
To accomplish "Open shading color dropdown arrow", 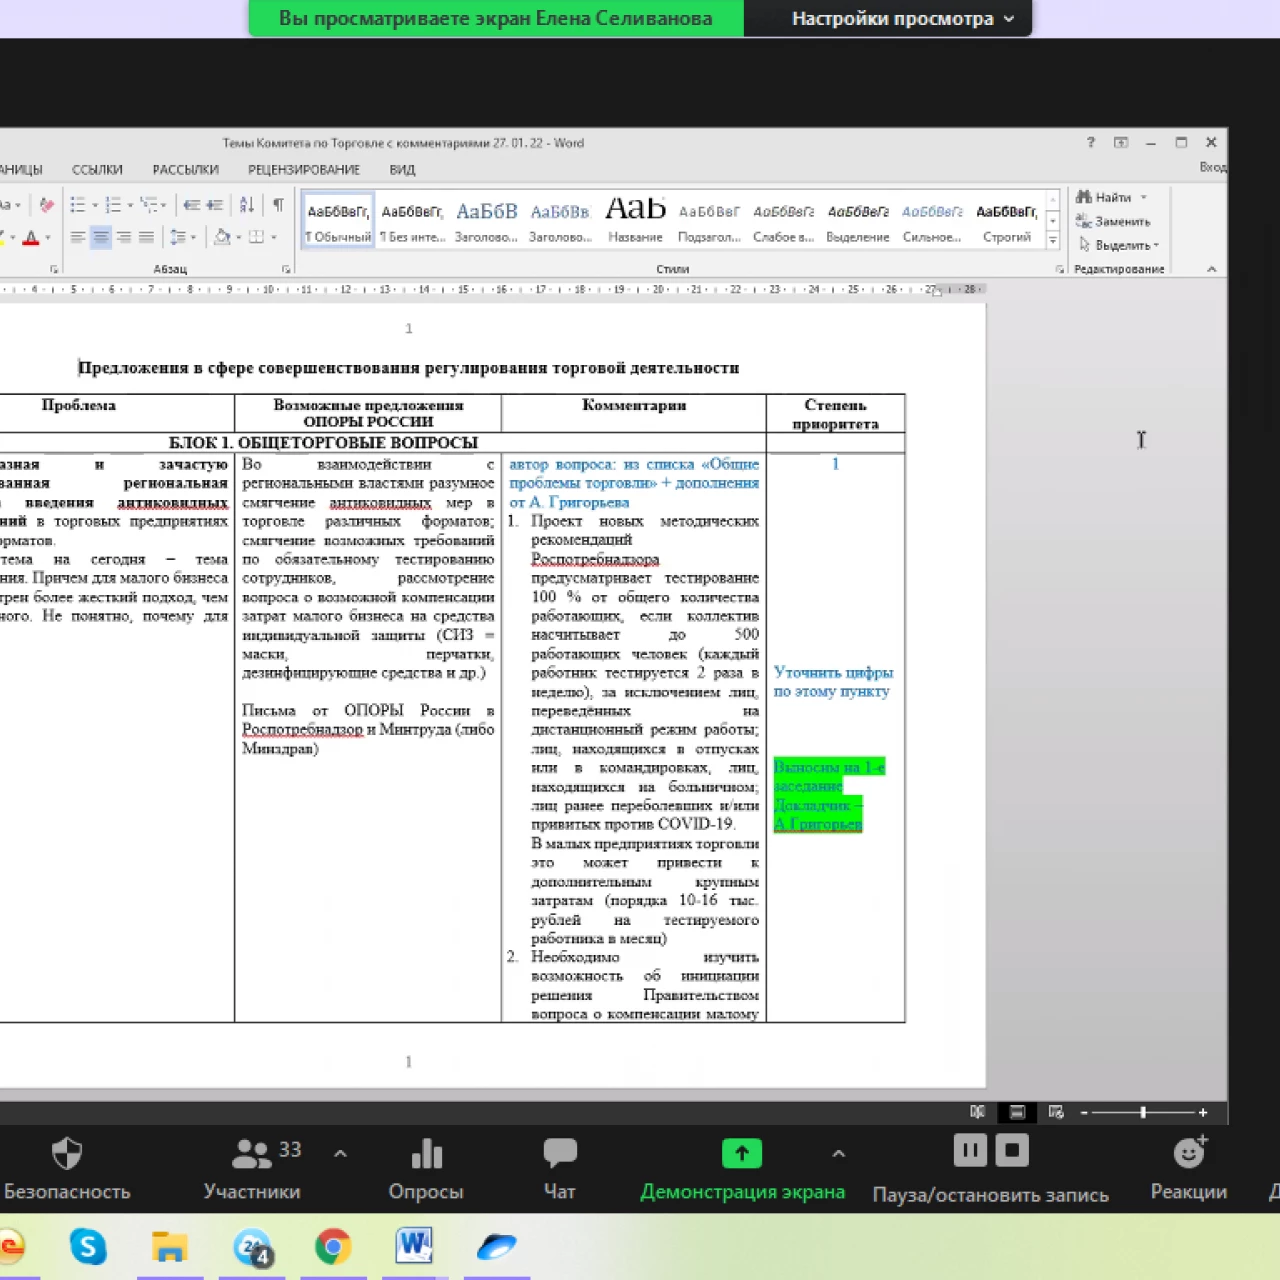I will click(x=238, y=237).
